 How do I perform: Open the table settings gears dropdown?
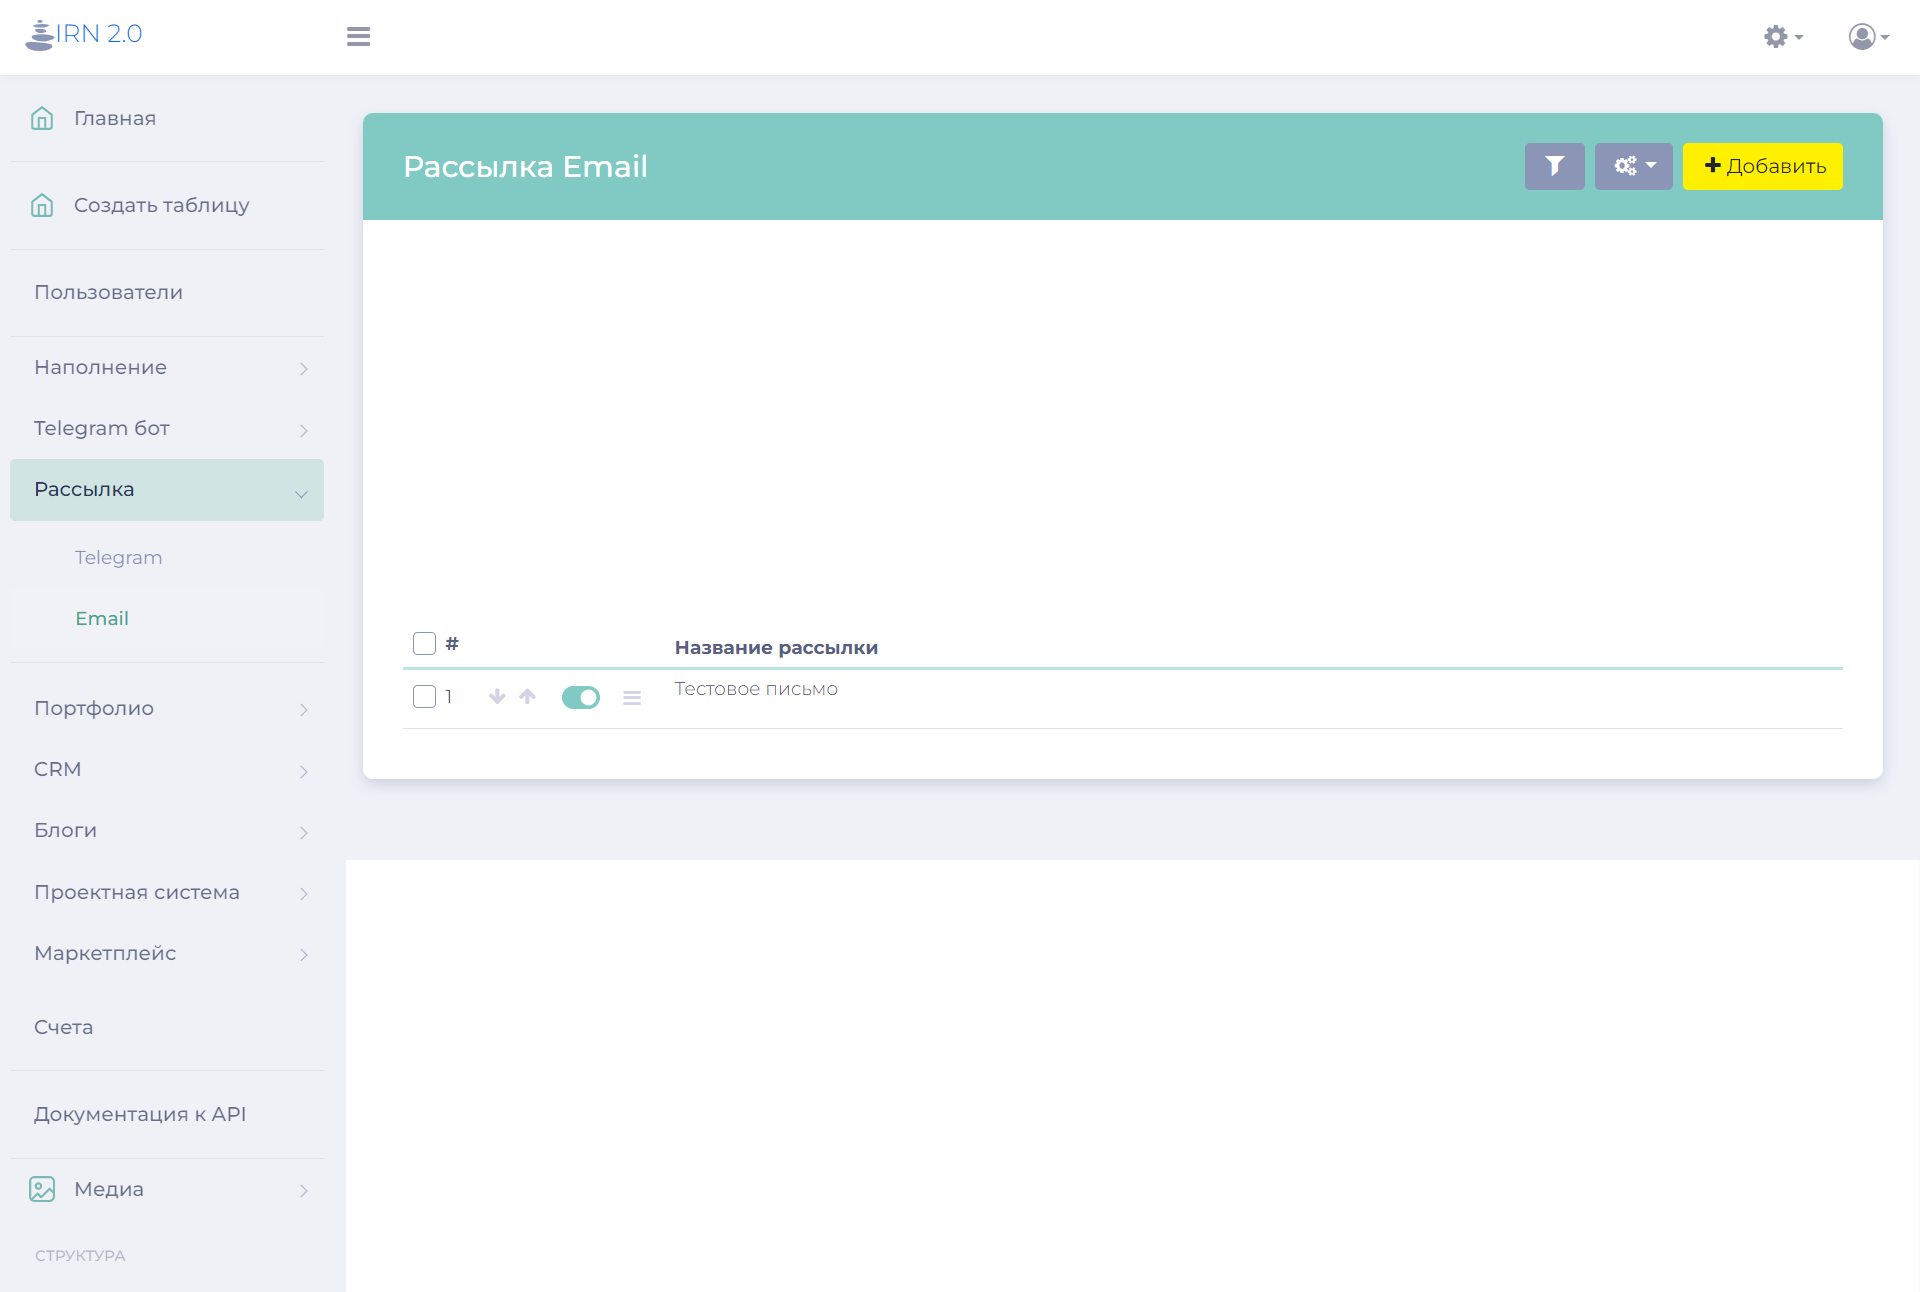coord(1633,166)
